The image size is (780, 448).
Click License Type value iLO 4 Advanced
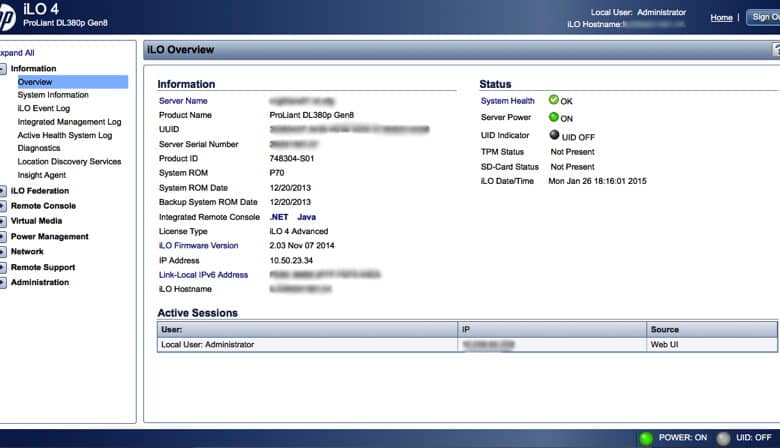(298, 231)
